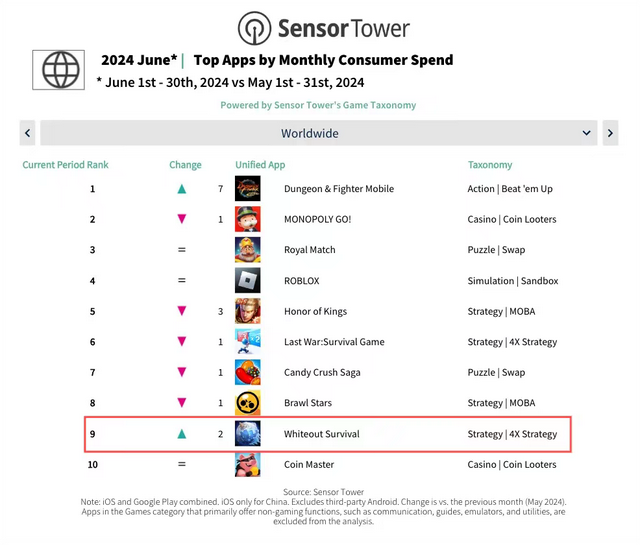Open the Honor of Kings app icon
This screenshot has height=545, width=640.
pyautogui.click(x=247, y=311)
